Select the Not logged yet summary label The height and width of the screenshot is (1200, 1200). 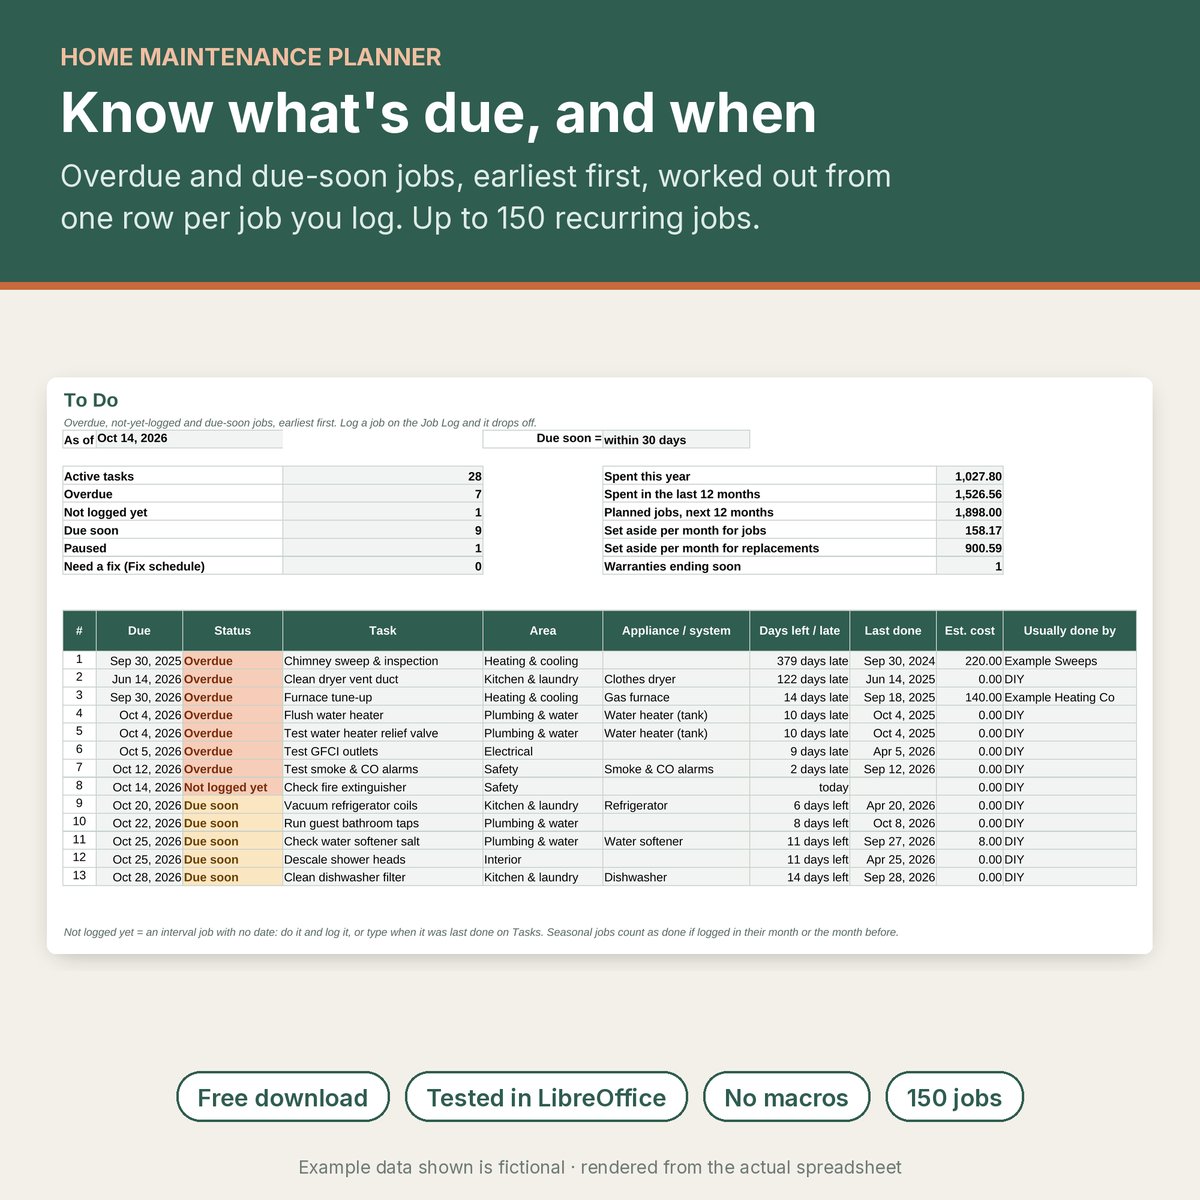pos(173,512)
